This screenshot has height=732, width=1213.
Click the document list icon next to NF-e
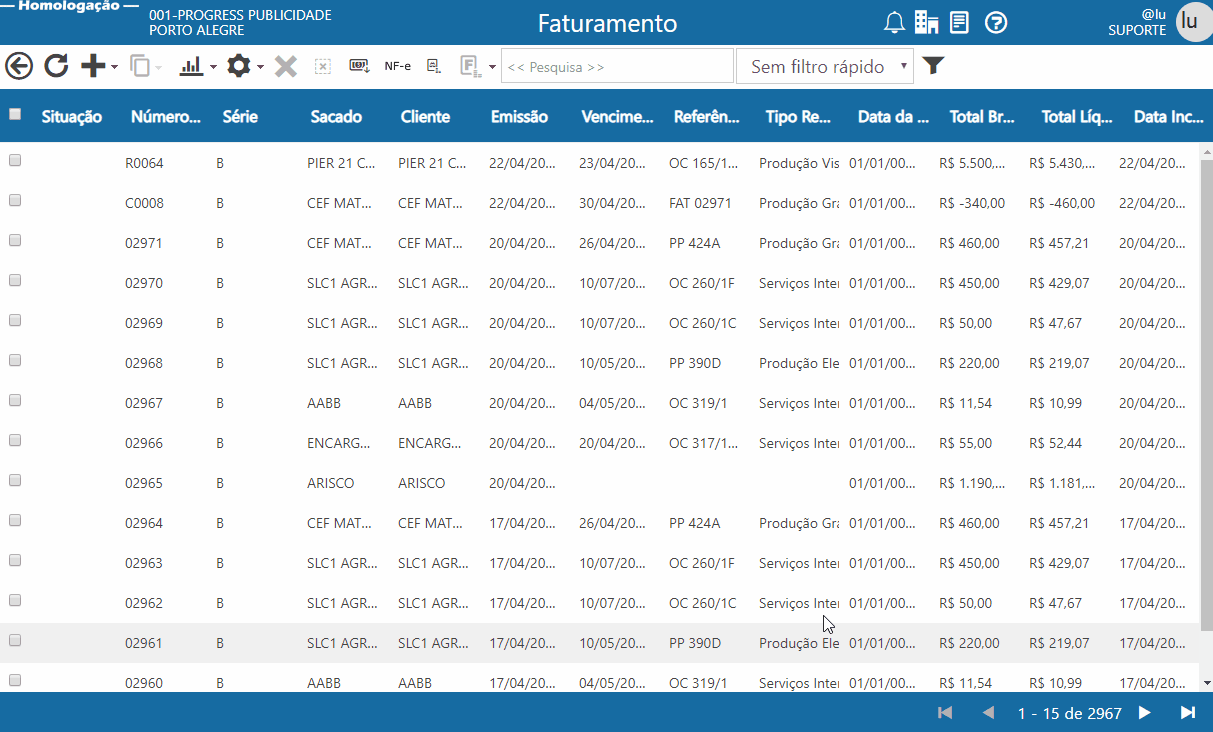click(434, 66)
